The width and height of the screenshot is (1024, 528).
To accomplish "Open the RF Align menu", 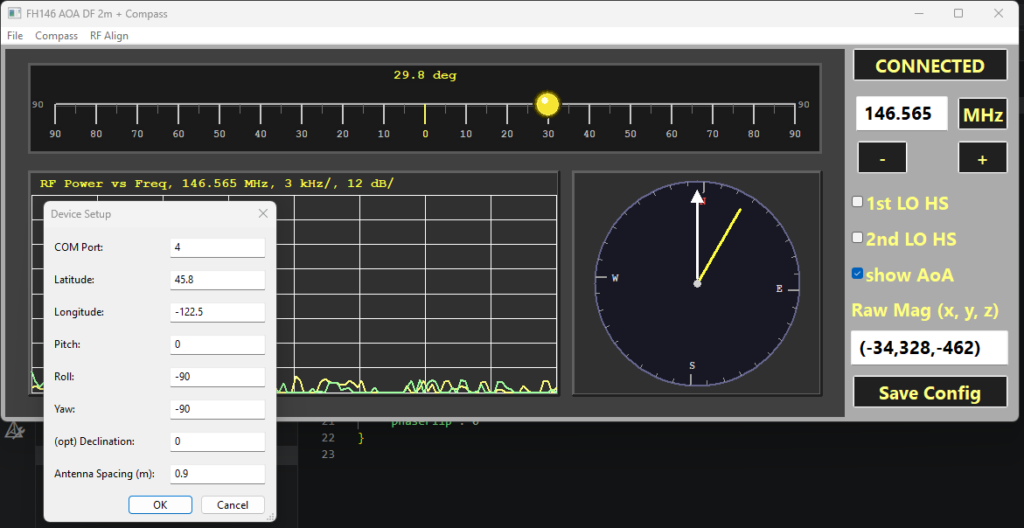I will click(109, 36).
